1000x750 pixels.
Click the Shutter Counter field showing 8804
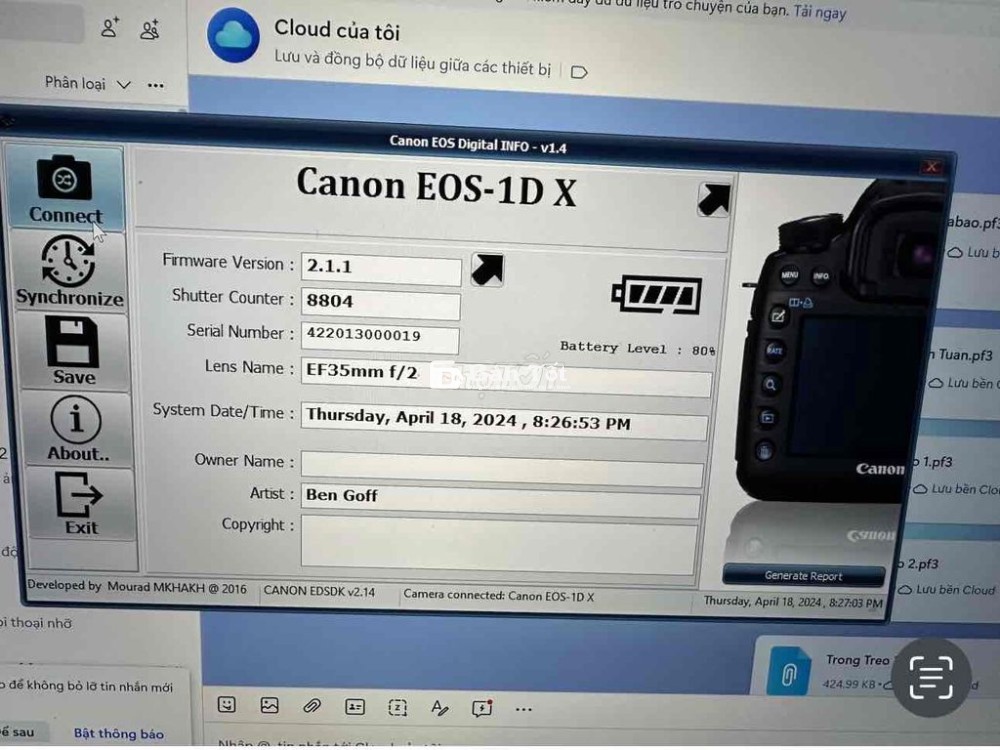[381, 303]
